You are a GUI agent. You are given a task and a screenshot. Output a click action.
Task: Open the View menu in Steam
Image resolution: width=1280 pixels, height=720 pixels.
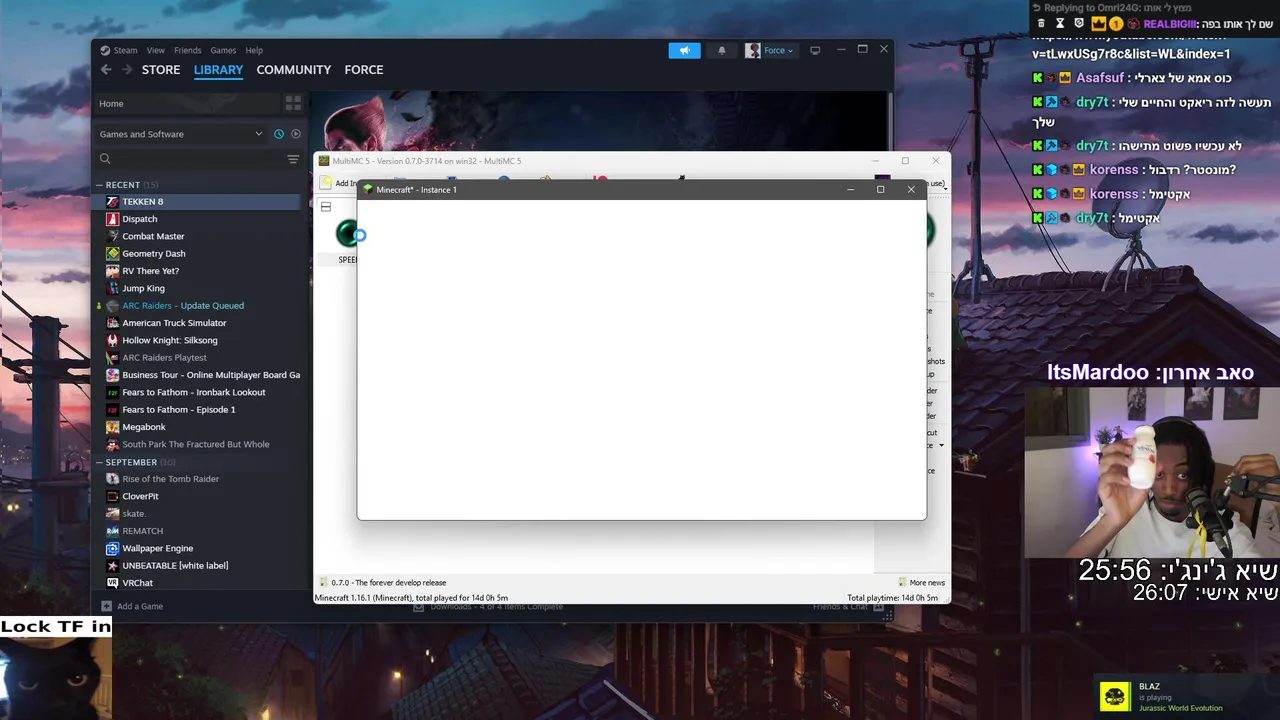(156, 50)
